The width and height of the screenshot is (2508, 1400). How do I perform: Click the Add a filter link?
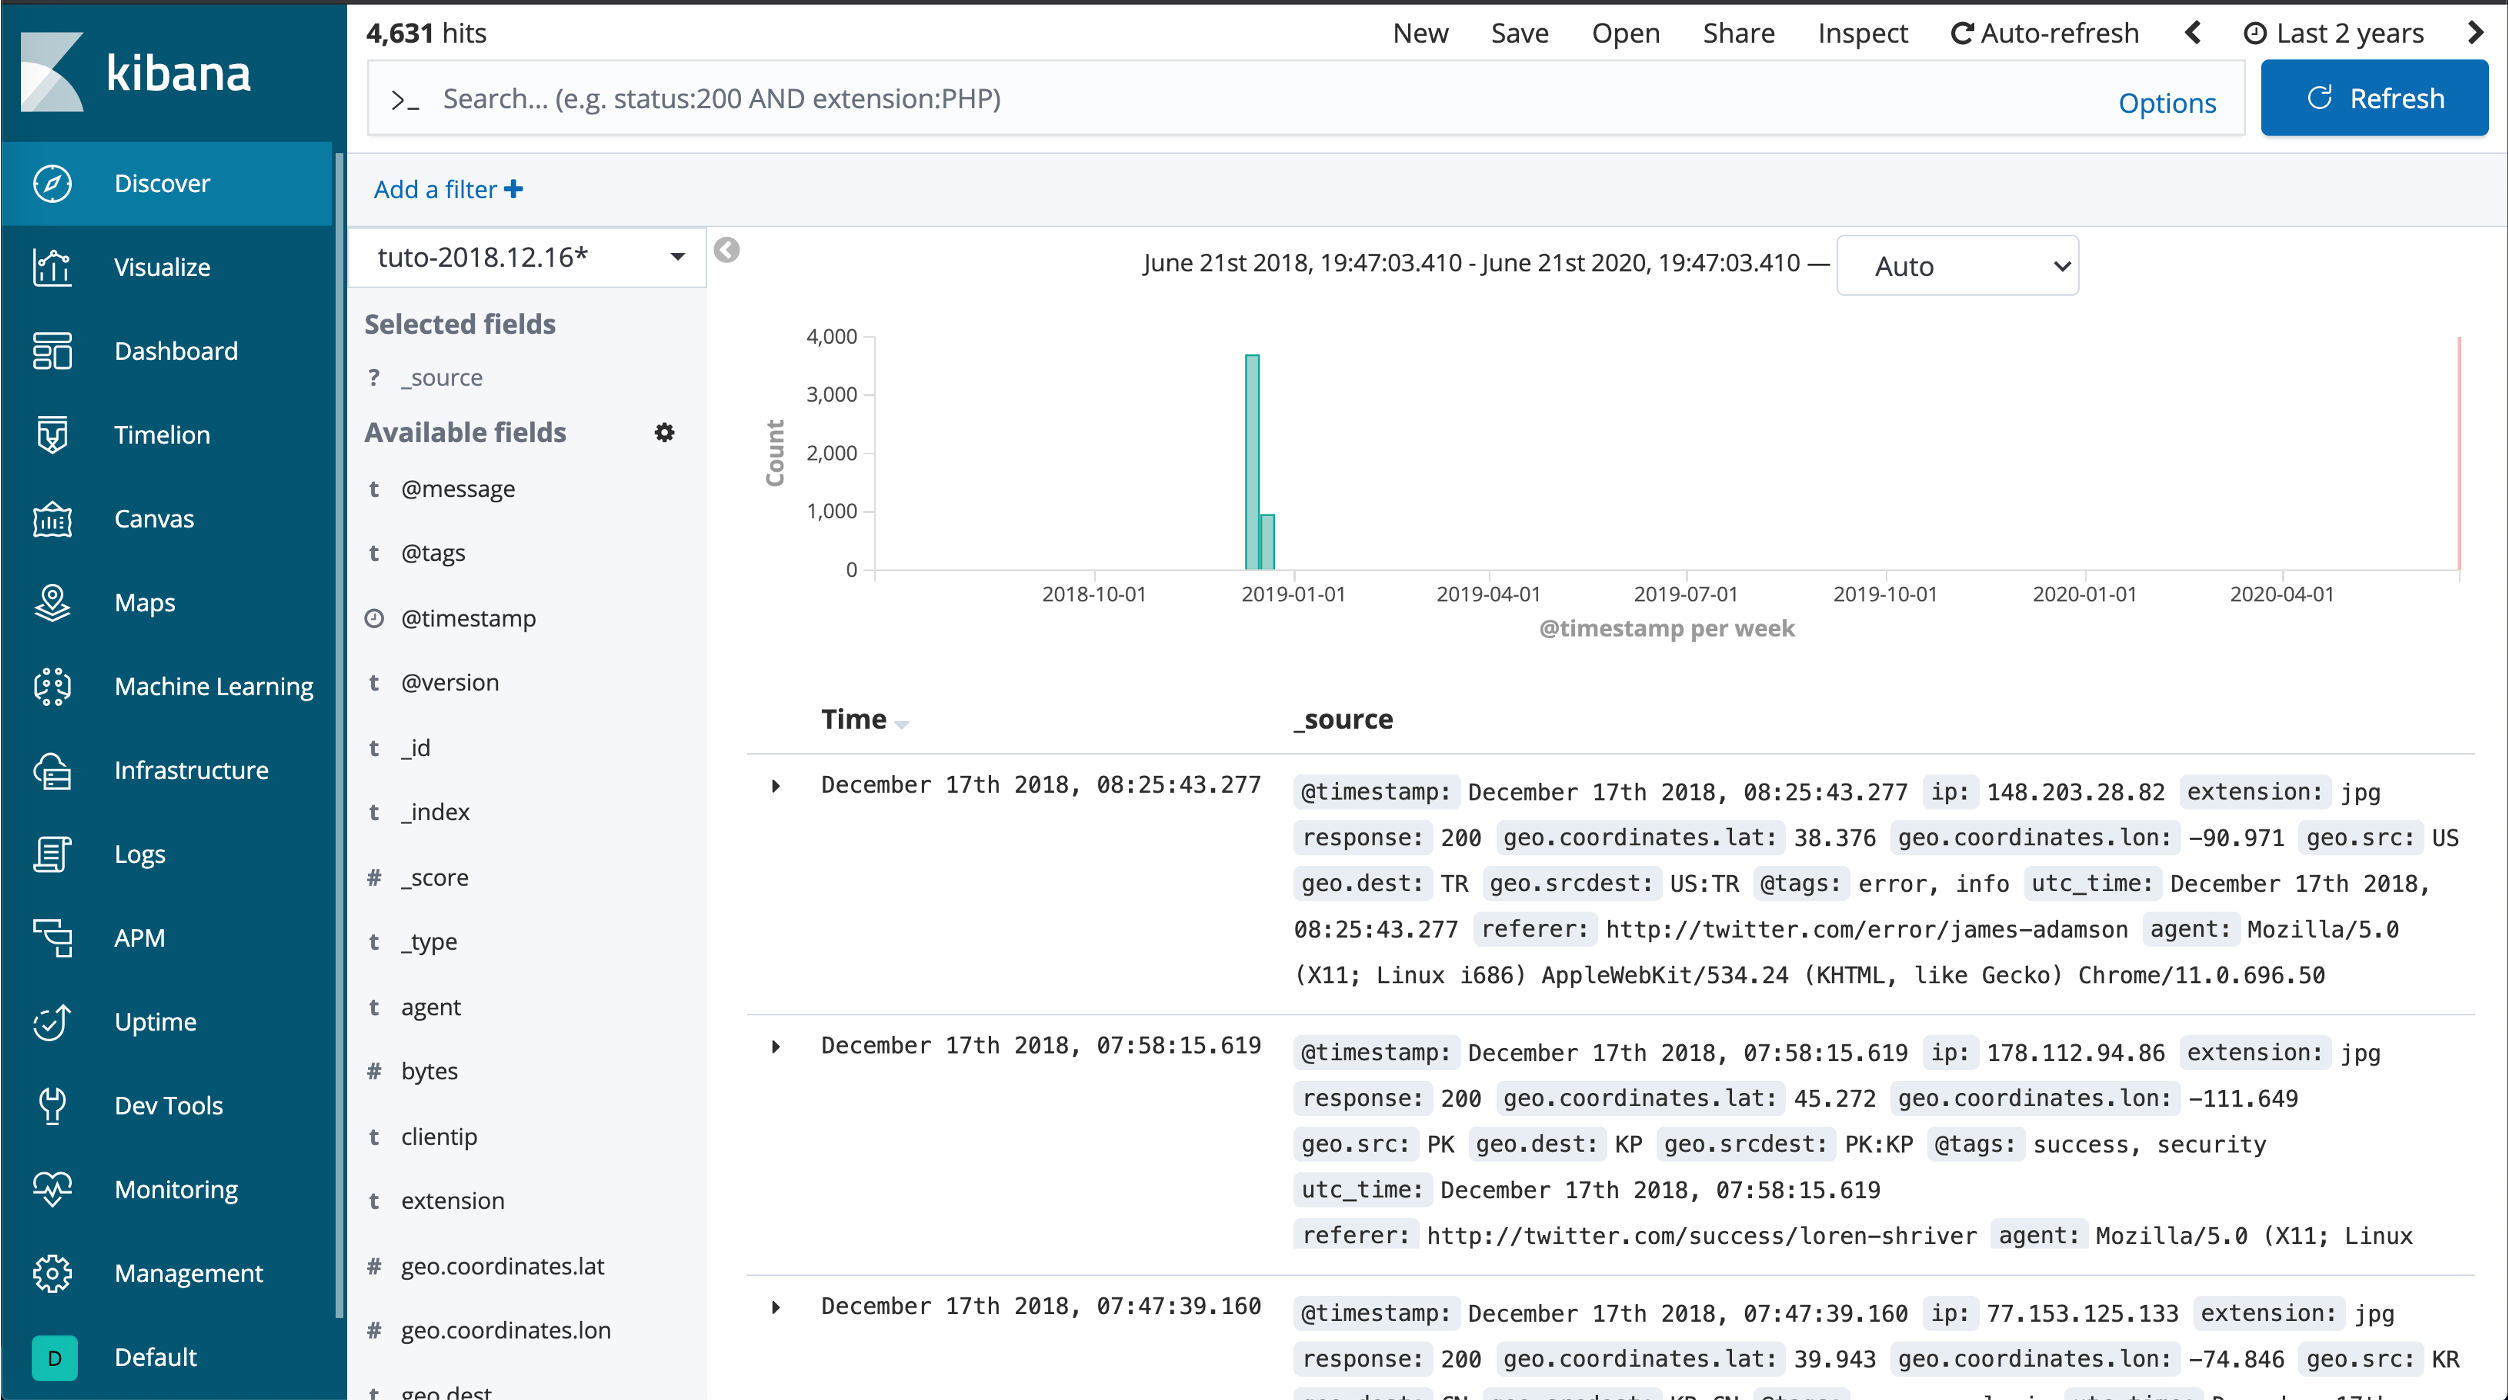[448, 189]
